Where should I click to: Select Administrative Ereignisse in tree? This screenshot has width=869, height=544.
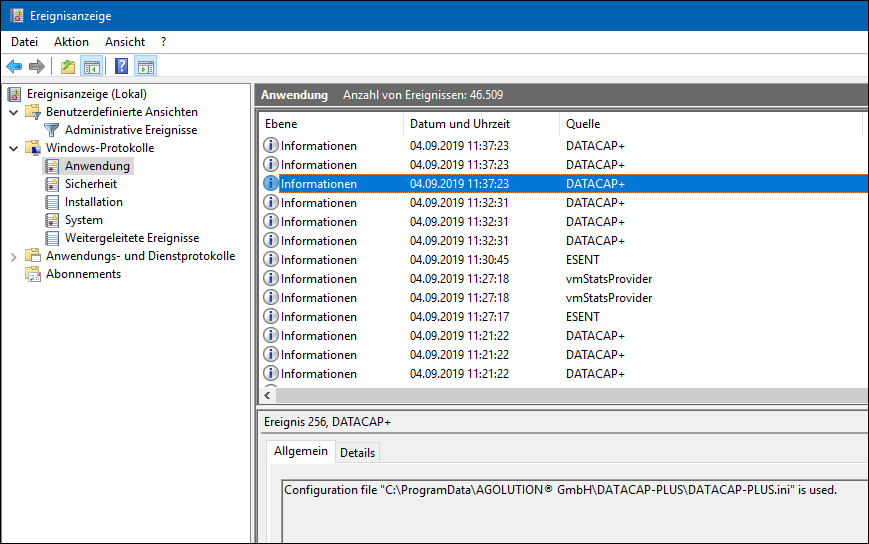click(x=131, y=130)
